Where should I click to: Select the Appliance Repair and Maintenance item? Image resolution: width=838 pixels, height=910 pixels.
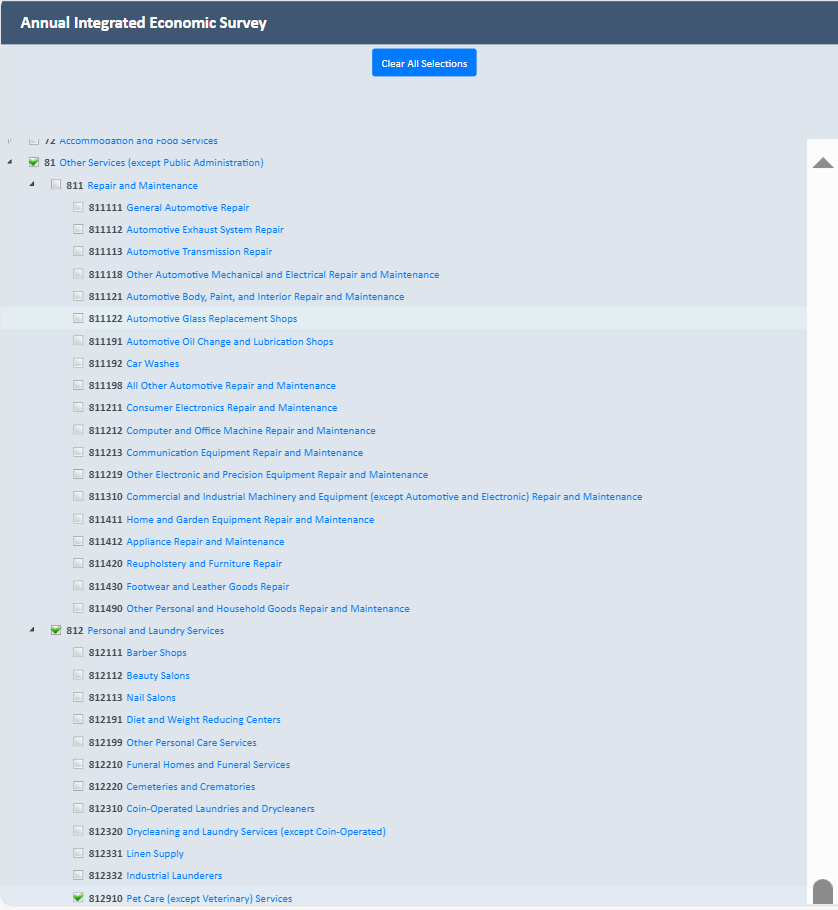point(205,542)
